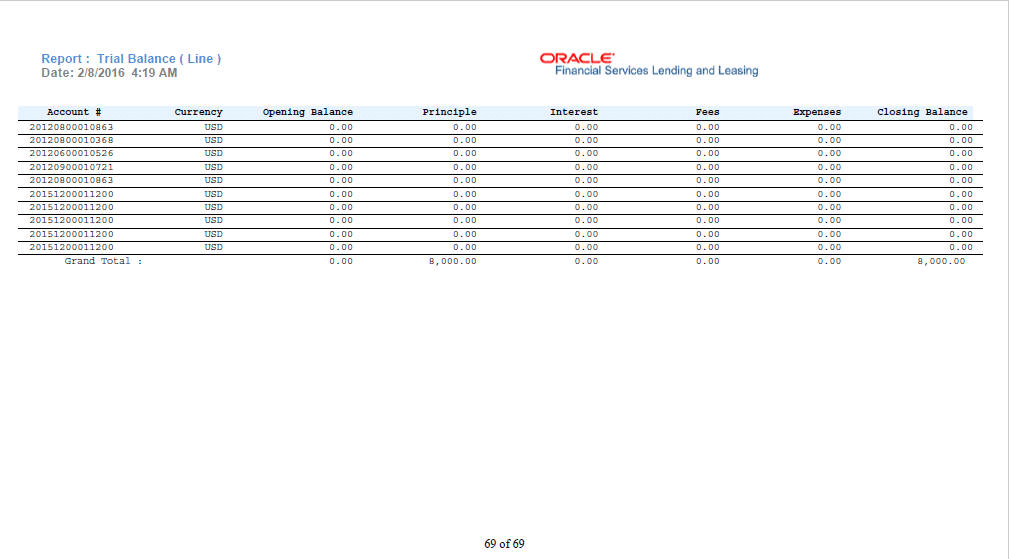
Task: Click Principle value for account 20120600010526
Action: tap(465, 154)
